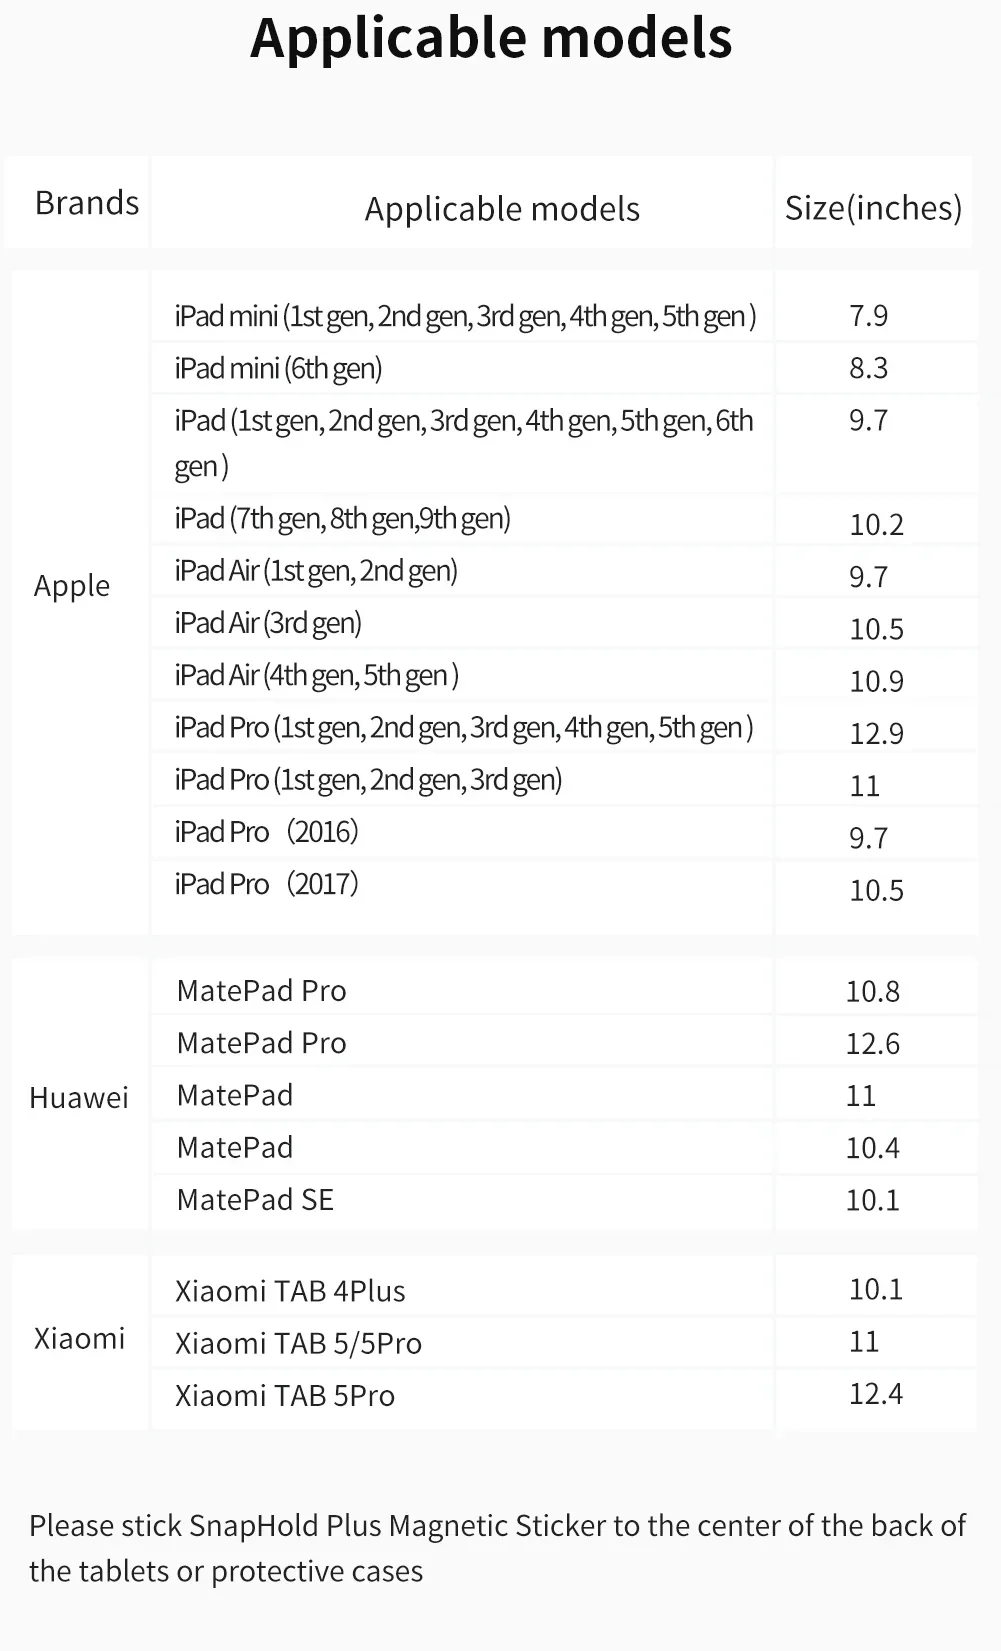Image resolution: width=1001 pixels, height=1651 pixels.
Task: Click the 12.9 size value
Action: click(x=876, y=734)
